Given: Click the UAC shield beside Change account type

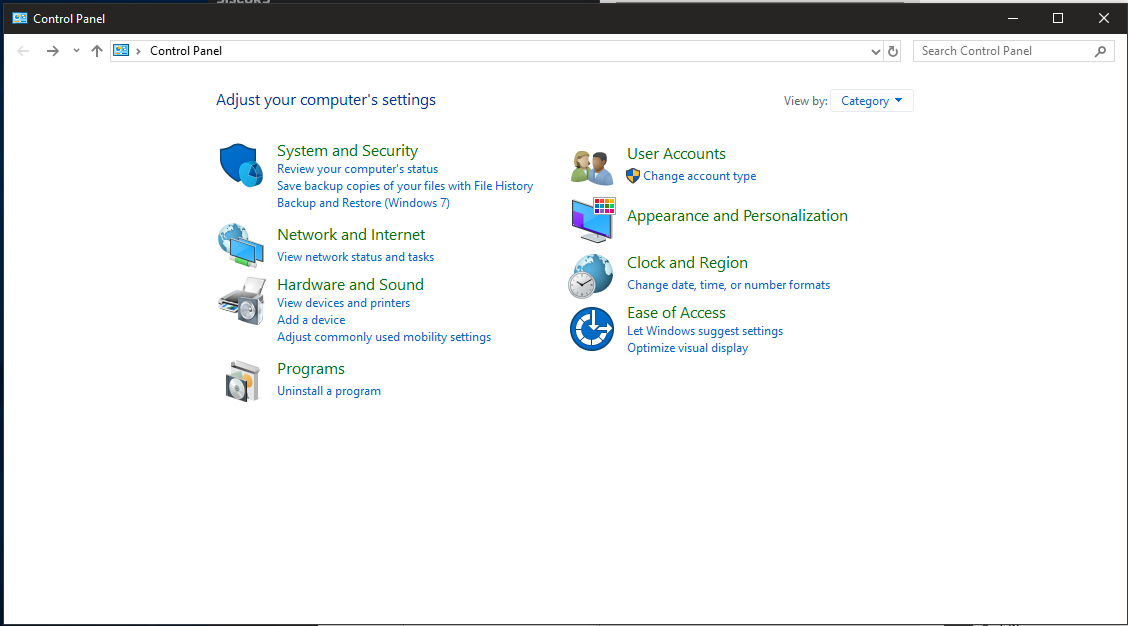Looking at the screenshot, I should [633, 176].
